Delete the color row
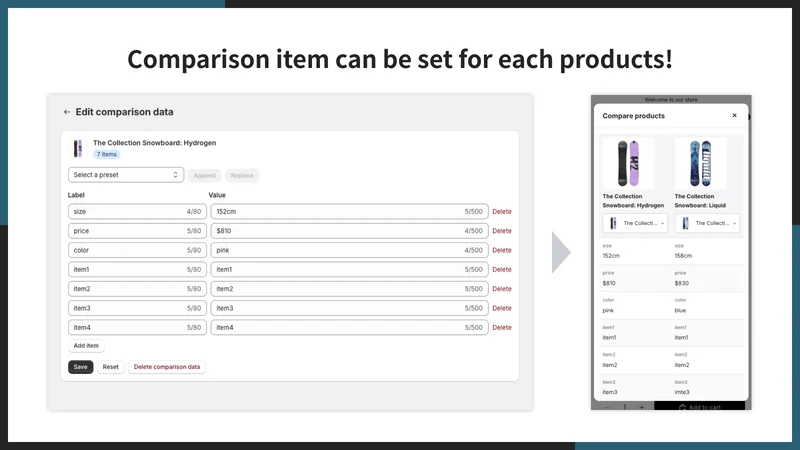The width and height of the screenshot is (800, 450). 502,250
